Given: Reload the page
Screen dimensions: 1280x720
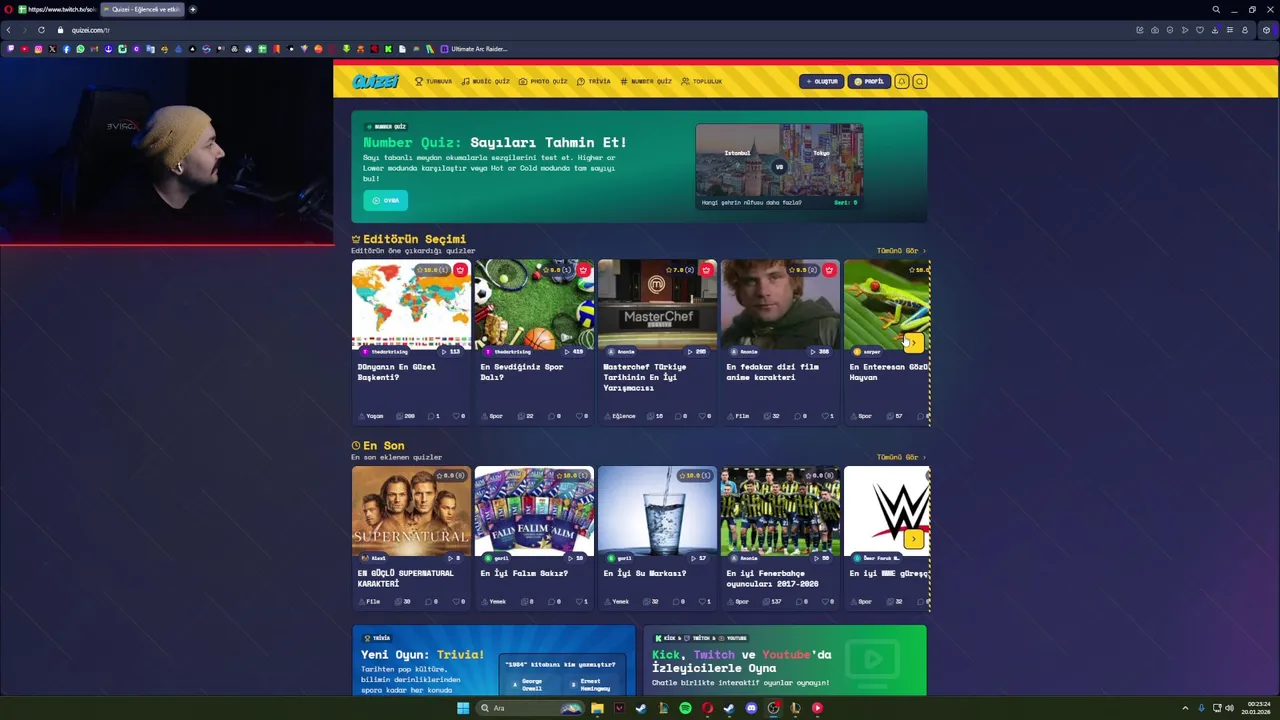Looking at the screenshot, I should [41, 30].
